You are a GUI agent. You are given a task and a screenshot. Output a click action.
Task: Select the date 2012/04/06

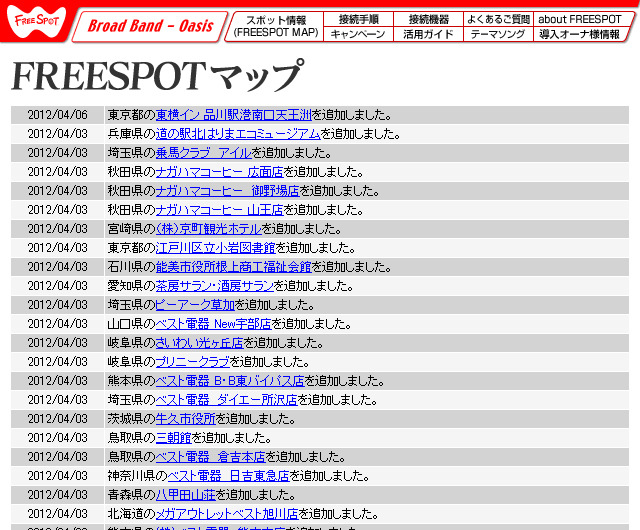coord(58,115)
